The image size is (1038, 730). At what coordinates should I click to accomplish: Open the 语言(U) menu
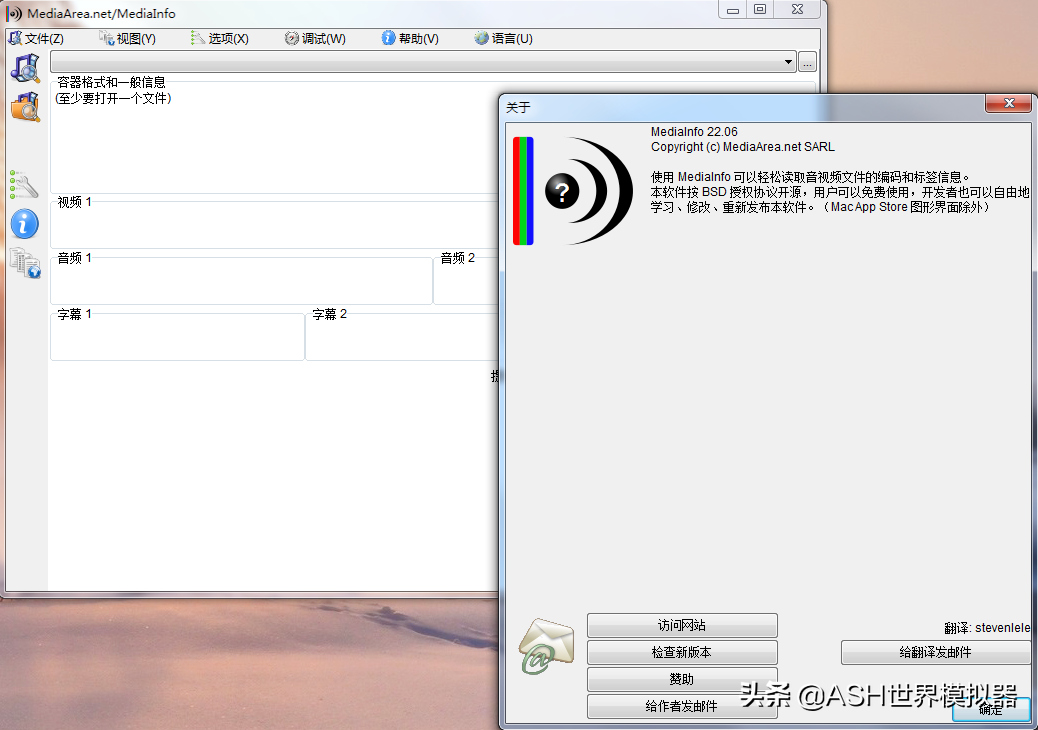(x=504, y=38)
